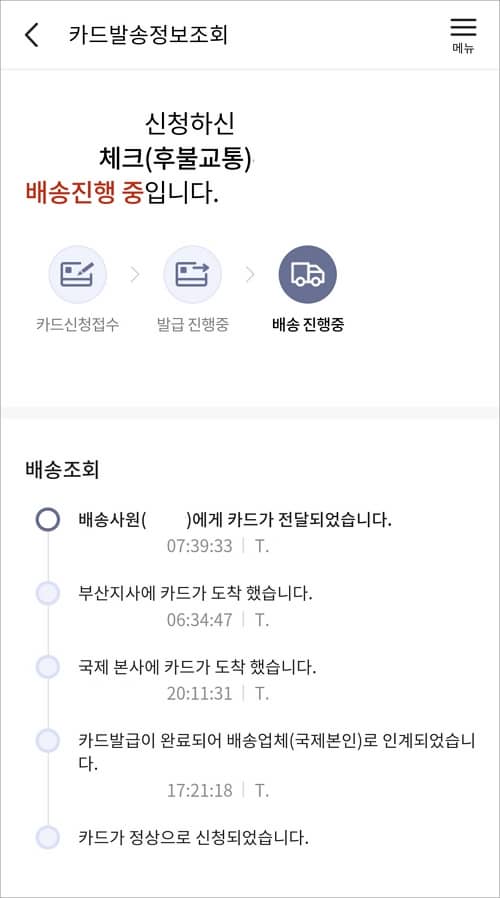Select the top timeline circle for 배송사원 delivery
The width and height of the screenshot is (500, 898).
tap(48, 520)
